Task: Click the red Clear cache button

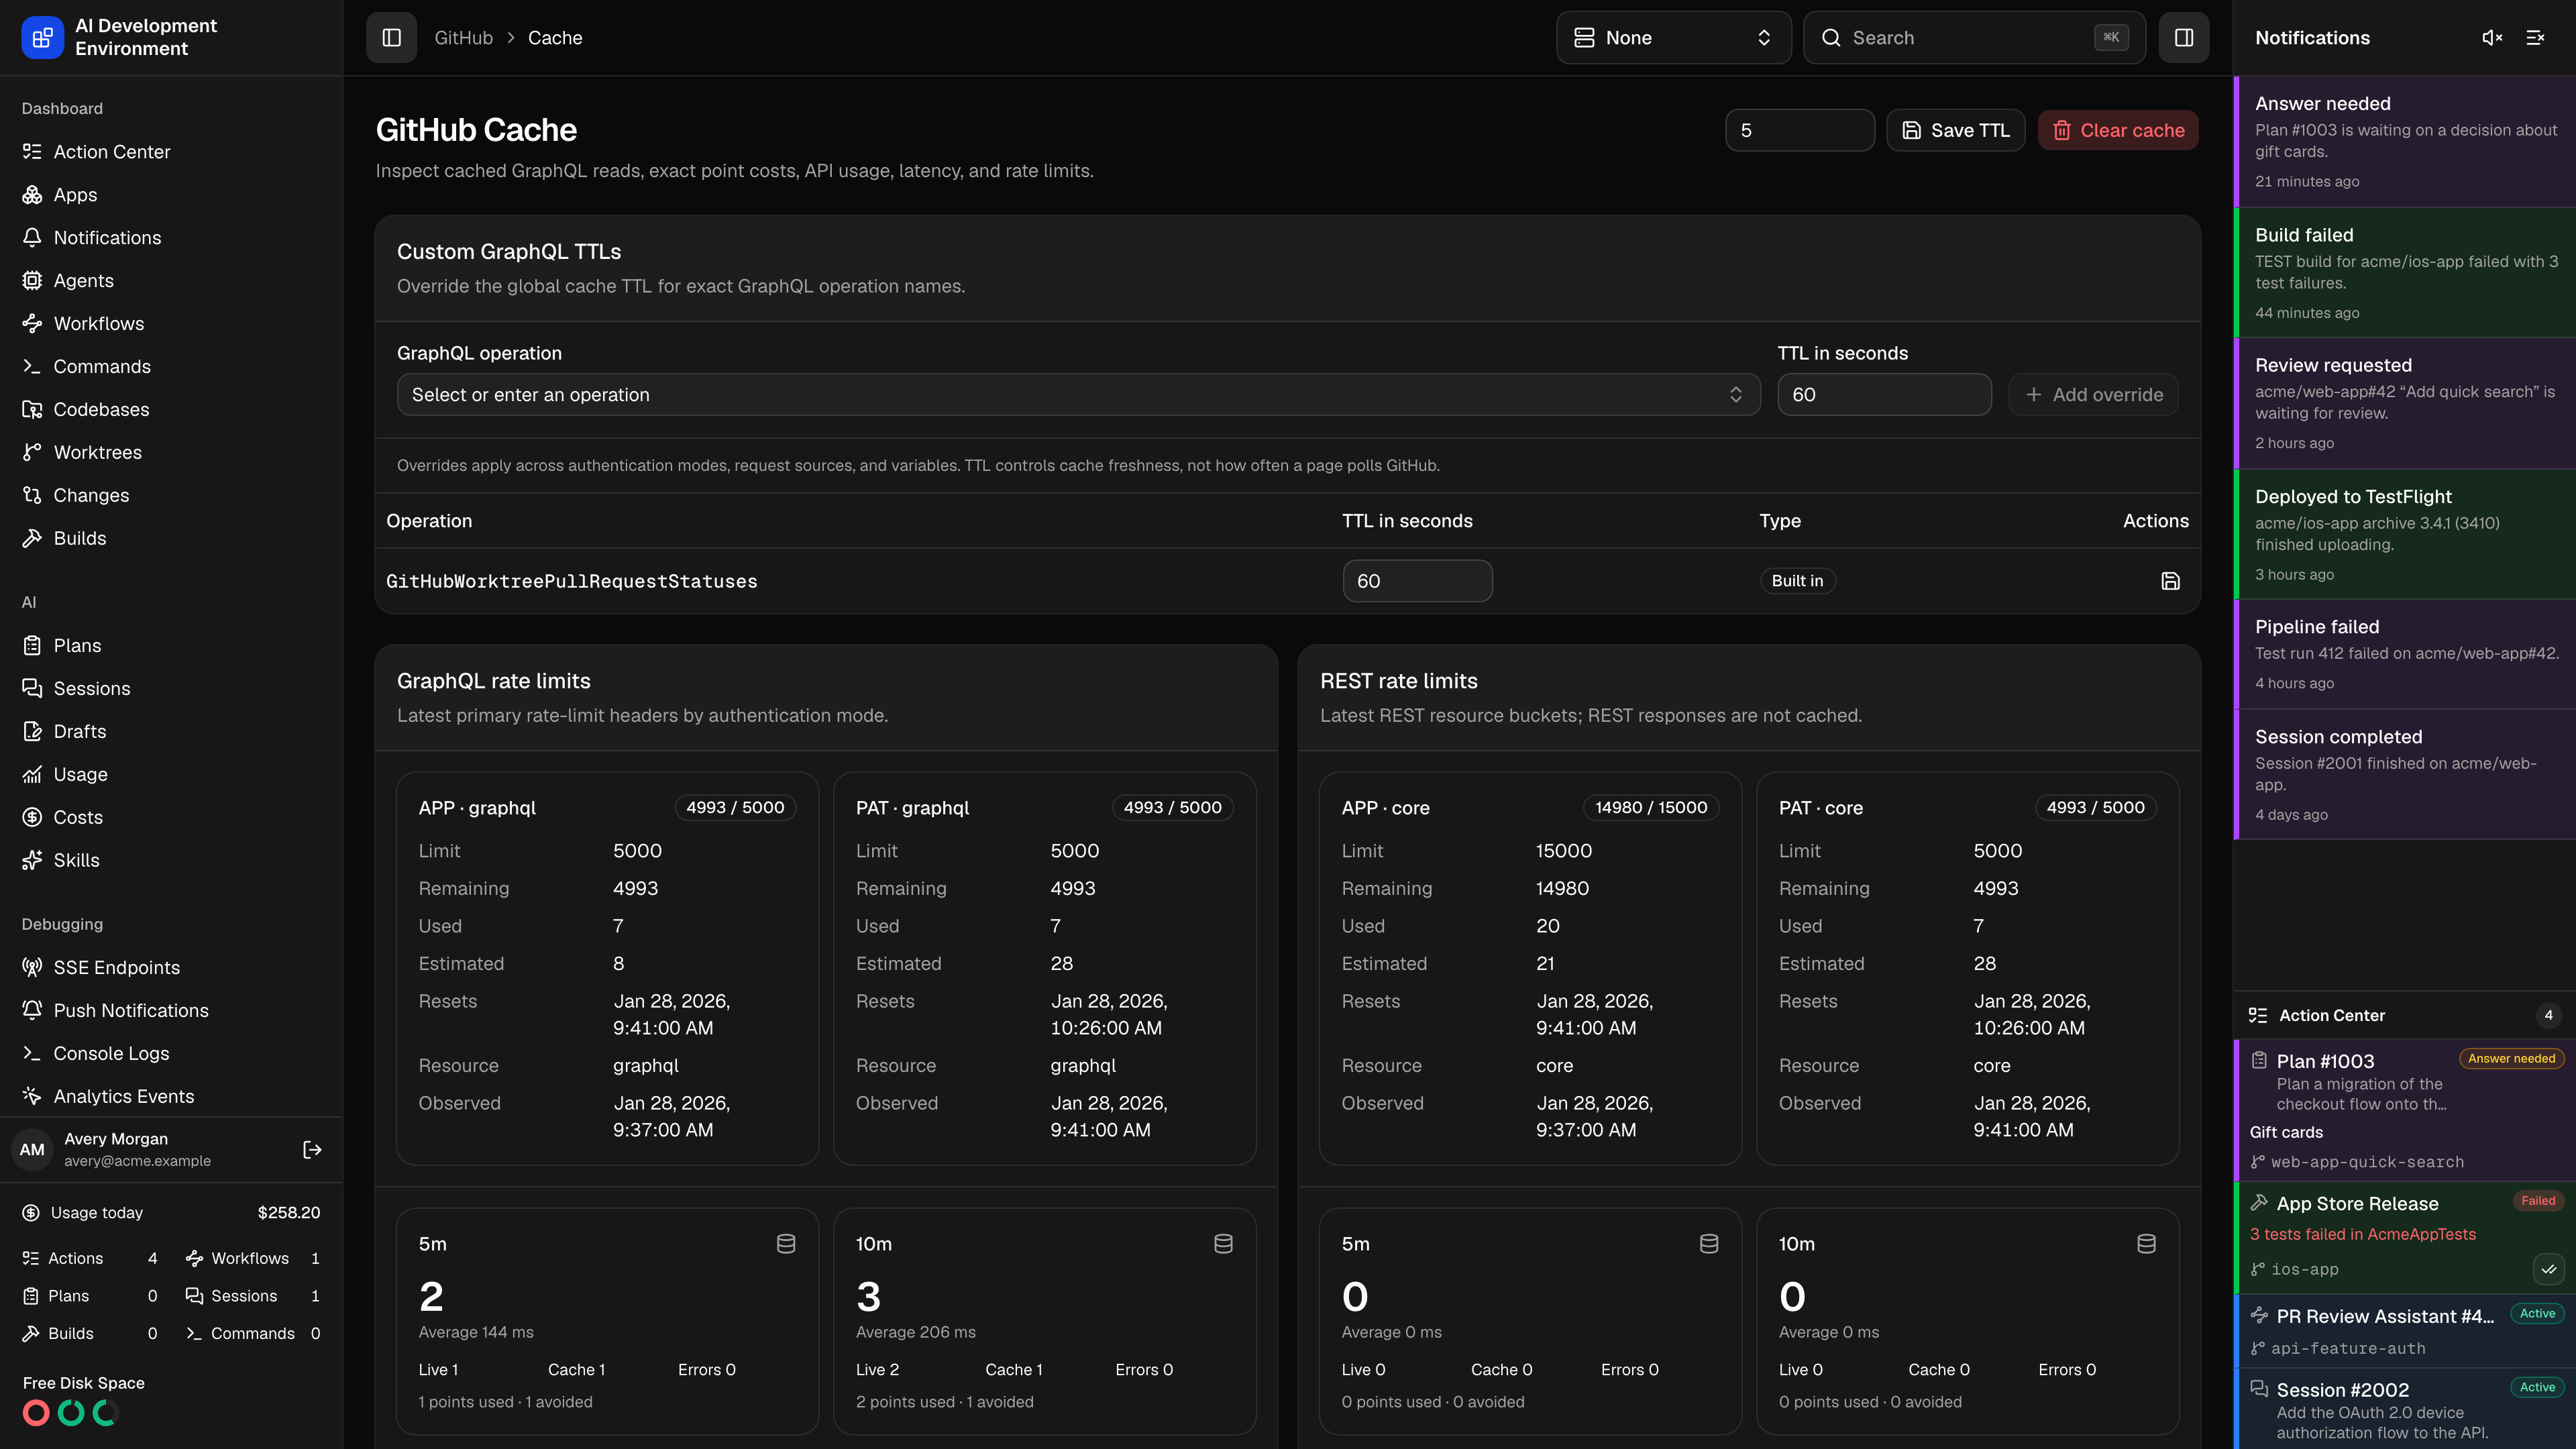Action: click(x=2118, y=131)
